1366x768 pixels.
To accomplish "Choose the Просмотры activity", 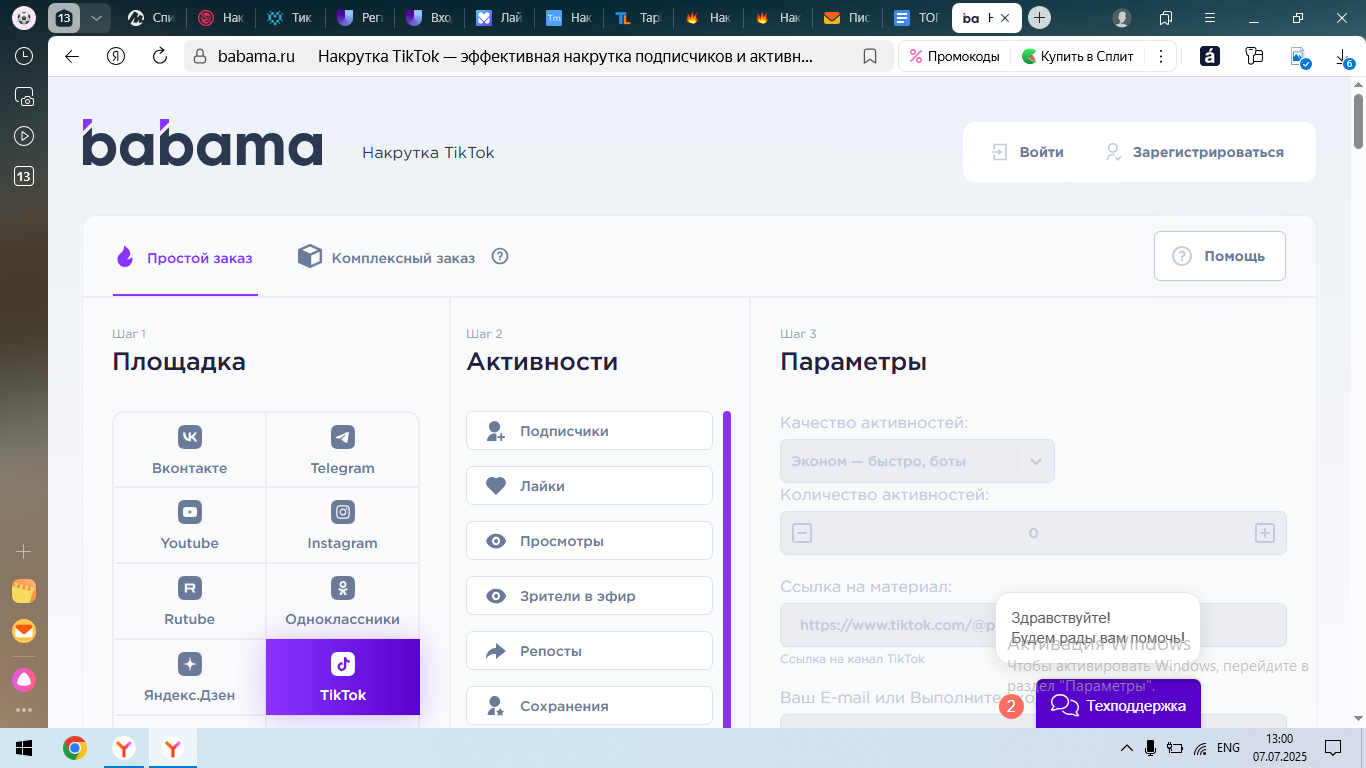I will pos(589,541).
